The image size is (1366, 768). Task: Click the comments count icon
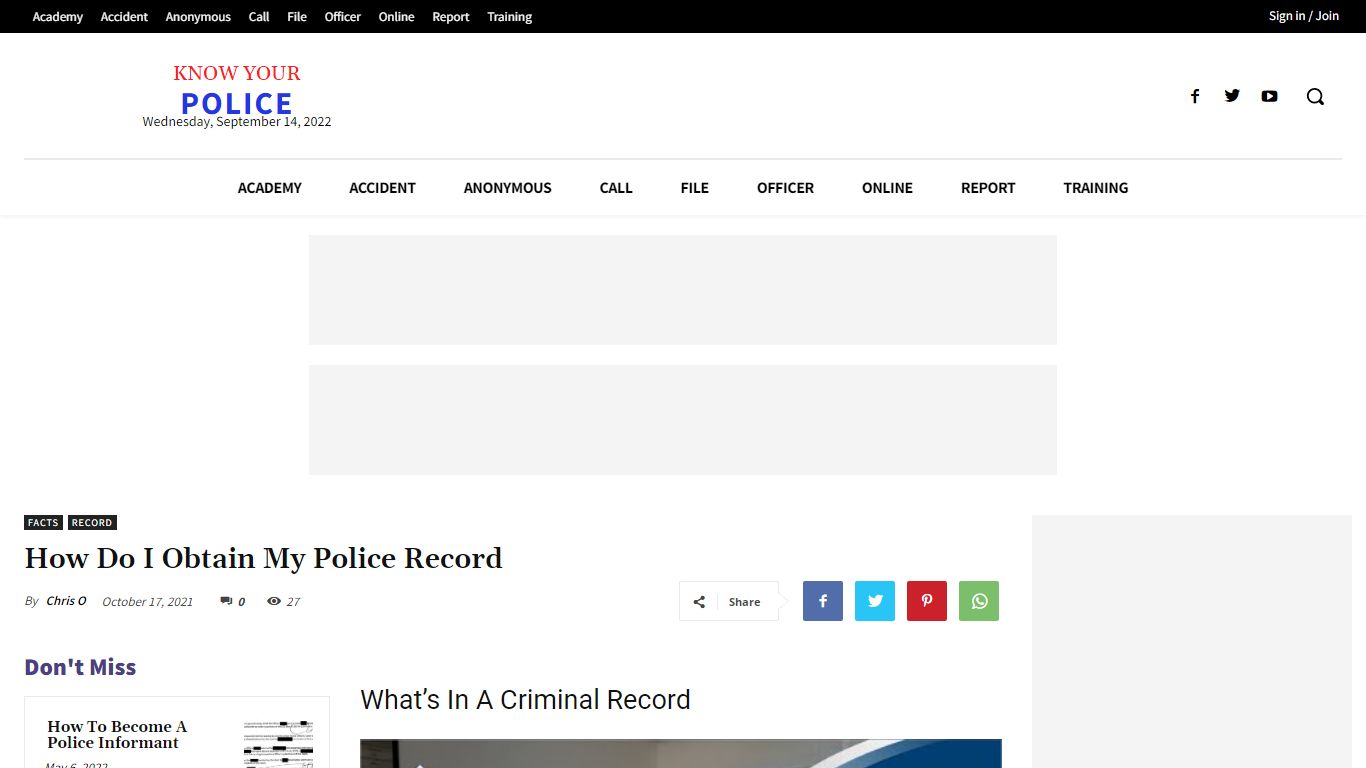[226, 601]
